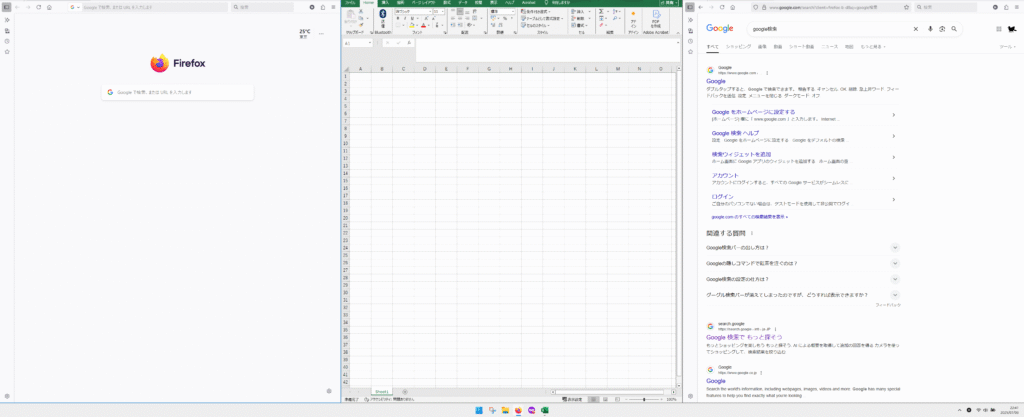The width and height of the screenshot is (1024, 417).
Task: Open the Google apps grid icon
Action: tap(999, 29)
